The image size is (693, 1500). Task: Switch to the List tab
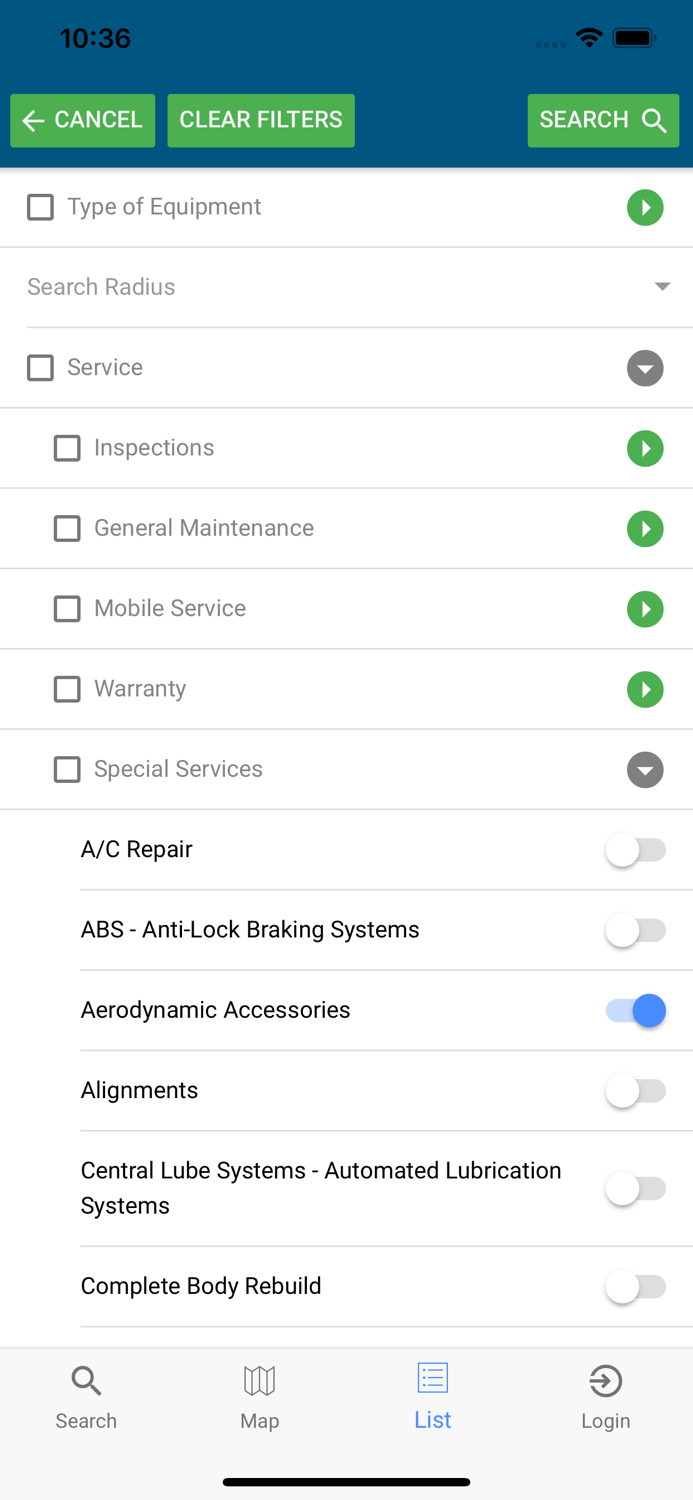432,1395
